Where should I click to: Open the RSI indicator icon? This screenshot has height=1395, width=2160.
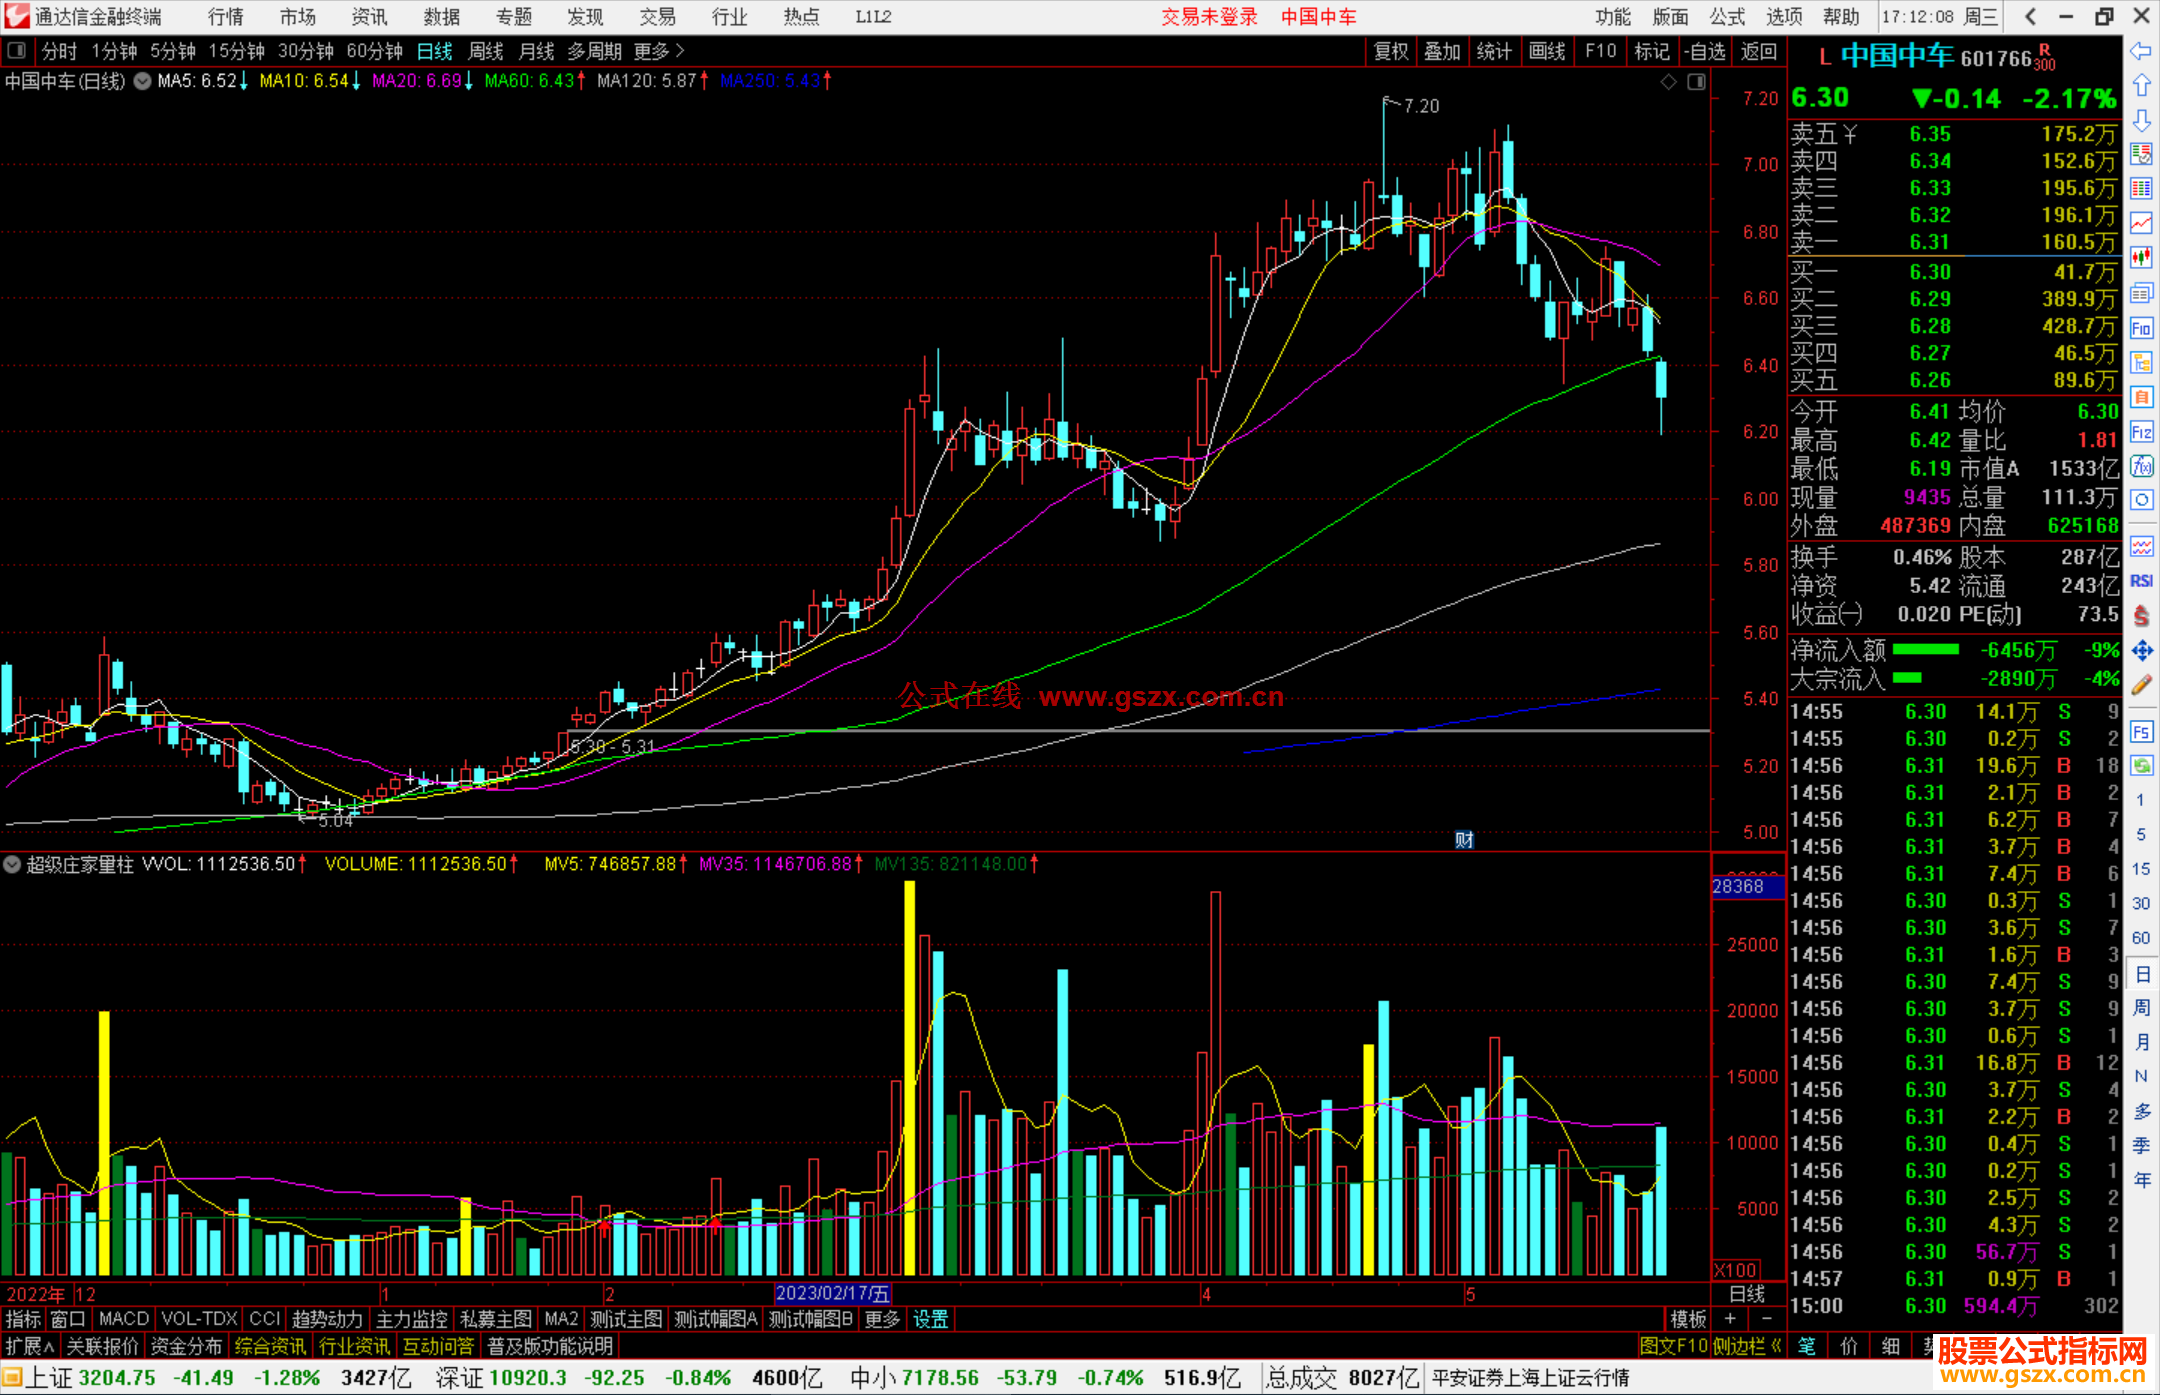2141,581
